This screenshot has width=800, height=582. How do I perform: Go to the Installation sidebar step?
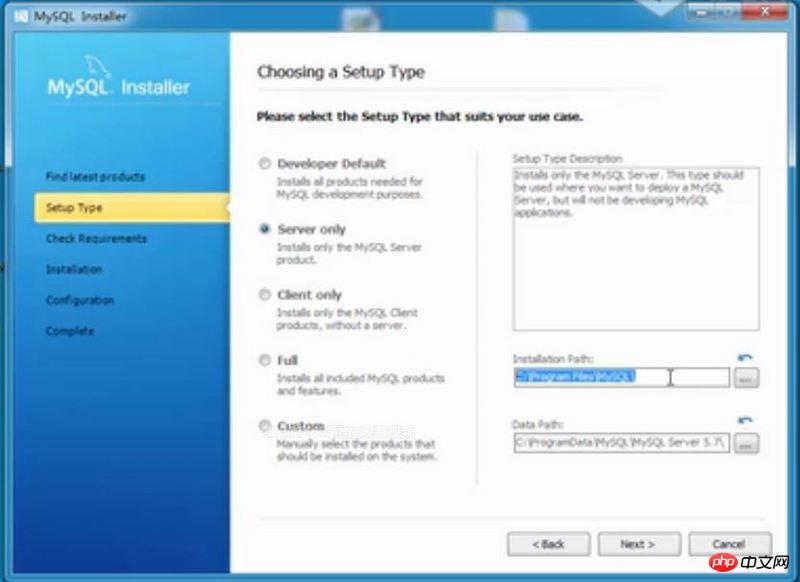click(74, 269)
